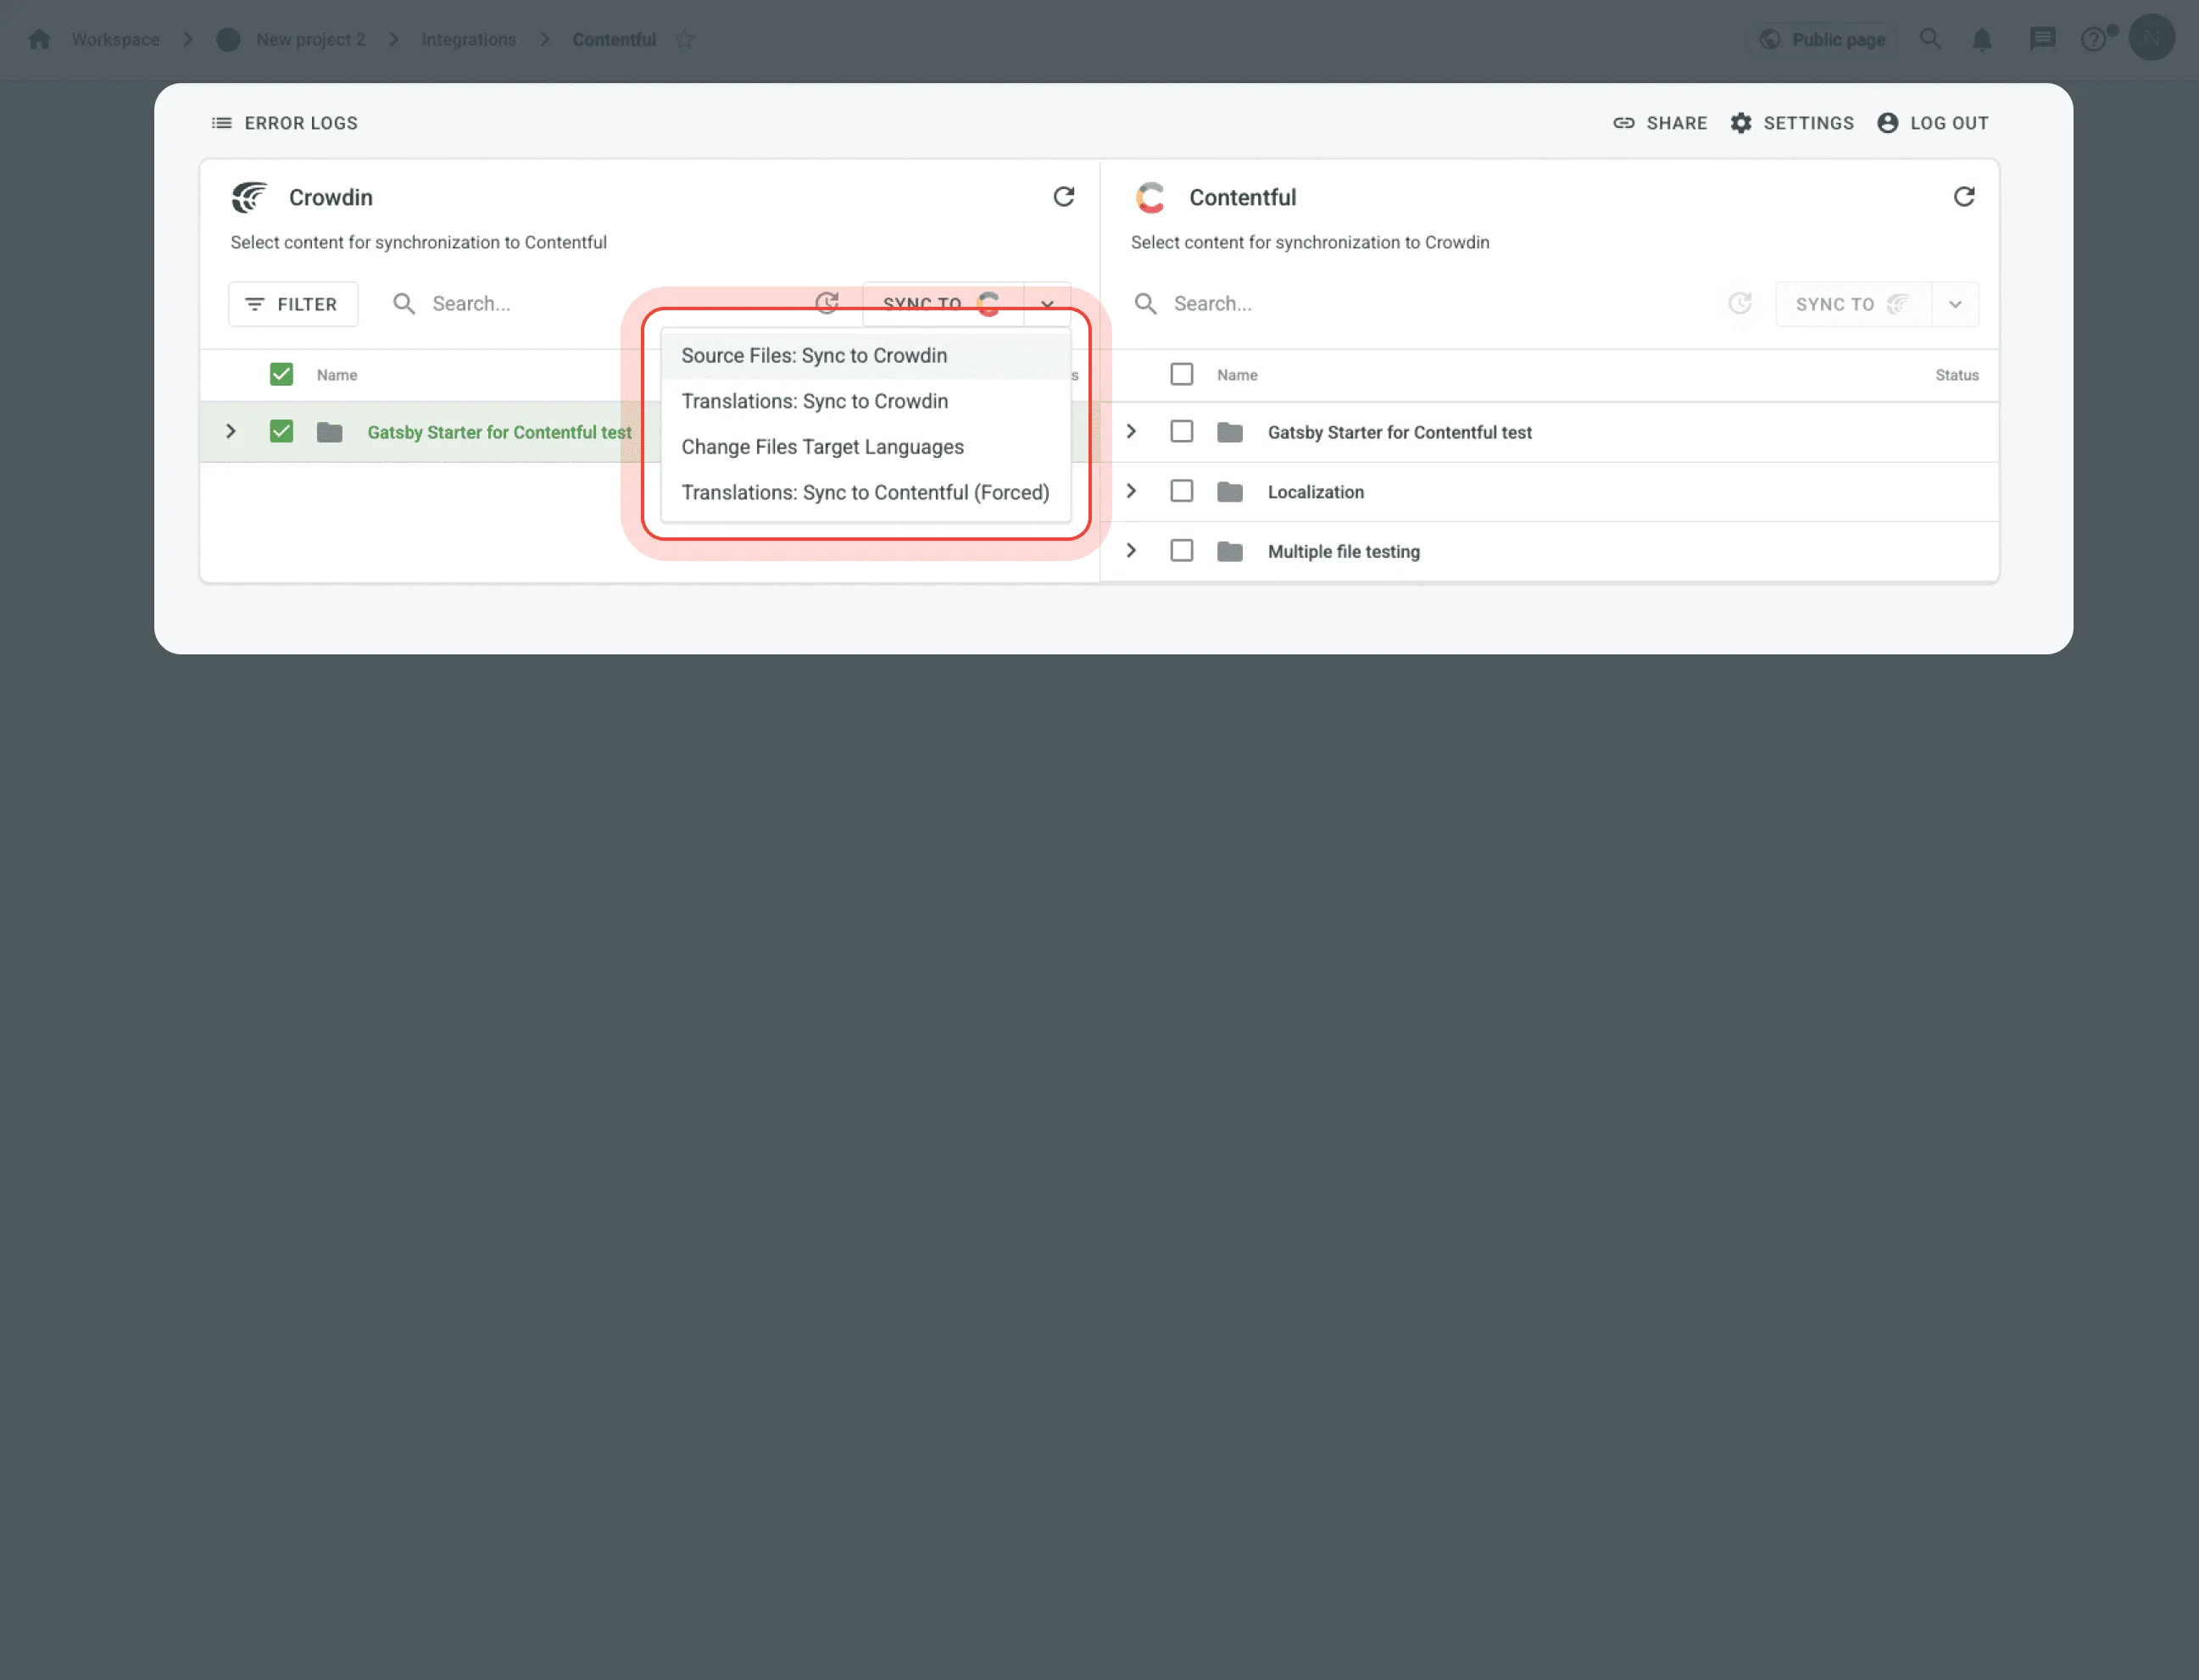Select Translations: Sync to Crowdin option
The height and width of the screenshot is (1680, 2199).
click(814, 401)
